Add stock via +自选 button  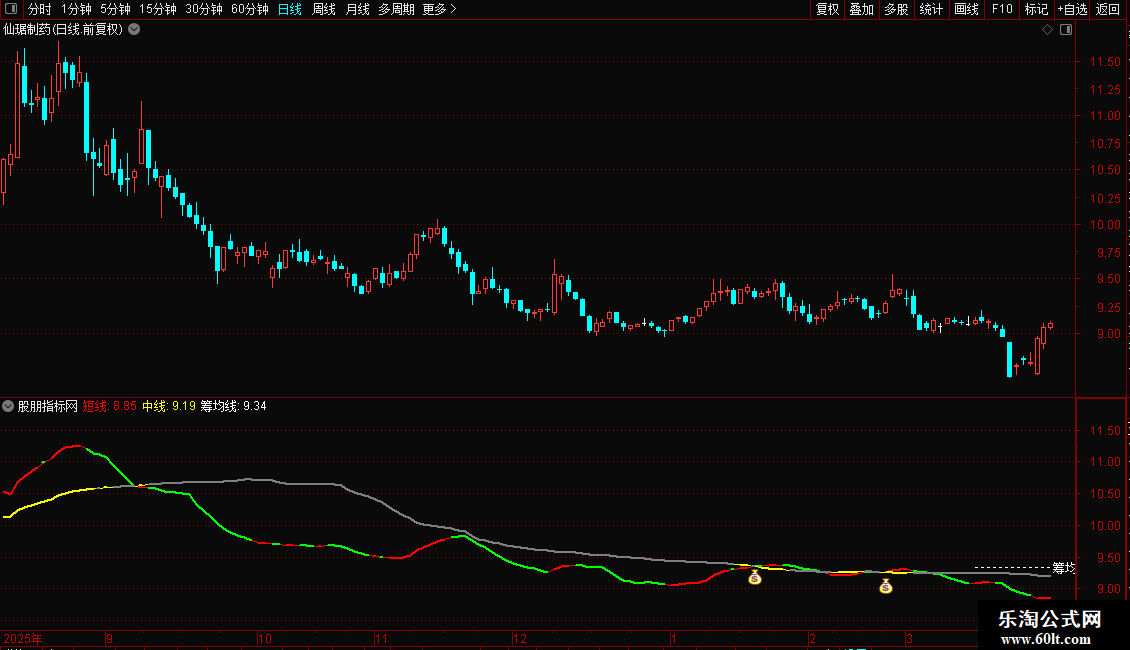click(1072, 9)
